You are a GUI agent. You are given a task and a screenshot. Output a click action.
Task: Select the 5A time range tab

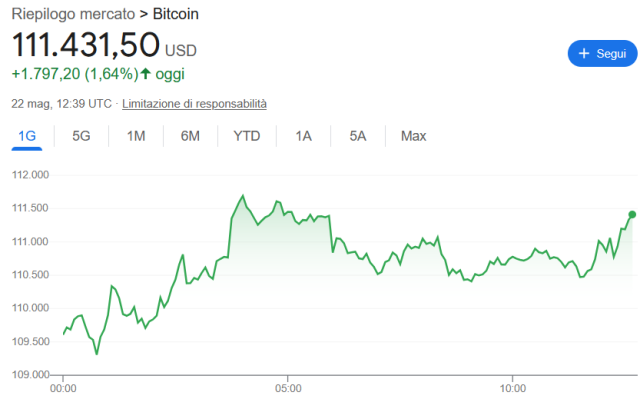point(358,136)
